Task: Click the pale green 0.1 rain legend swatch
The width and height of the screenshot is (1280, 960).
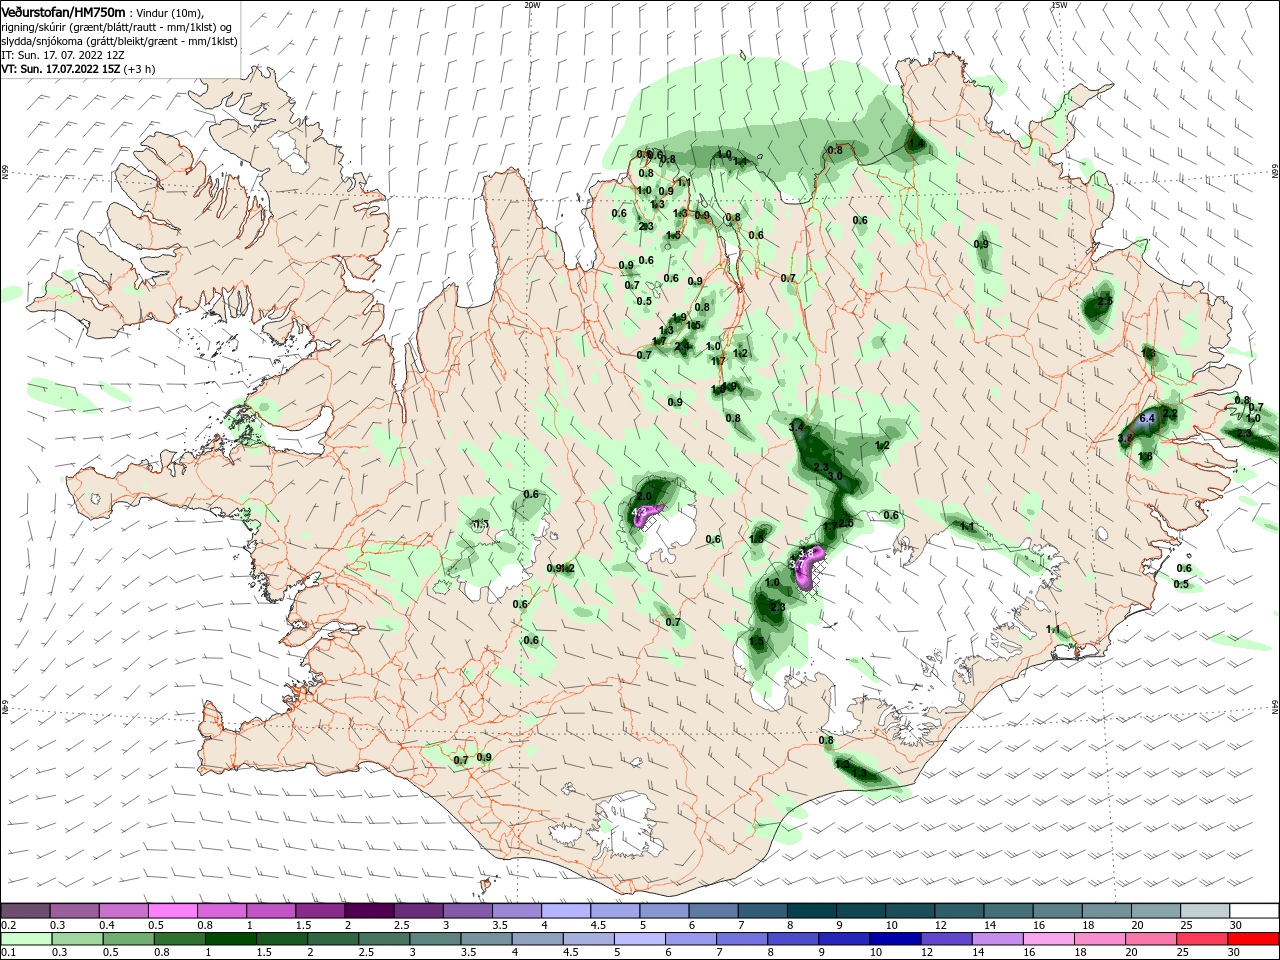Action: pos(26,939)
